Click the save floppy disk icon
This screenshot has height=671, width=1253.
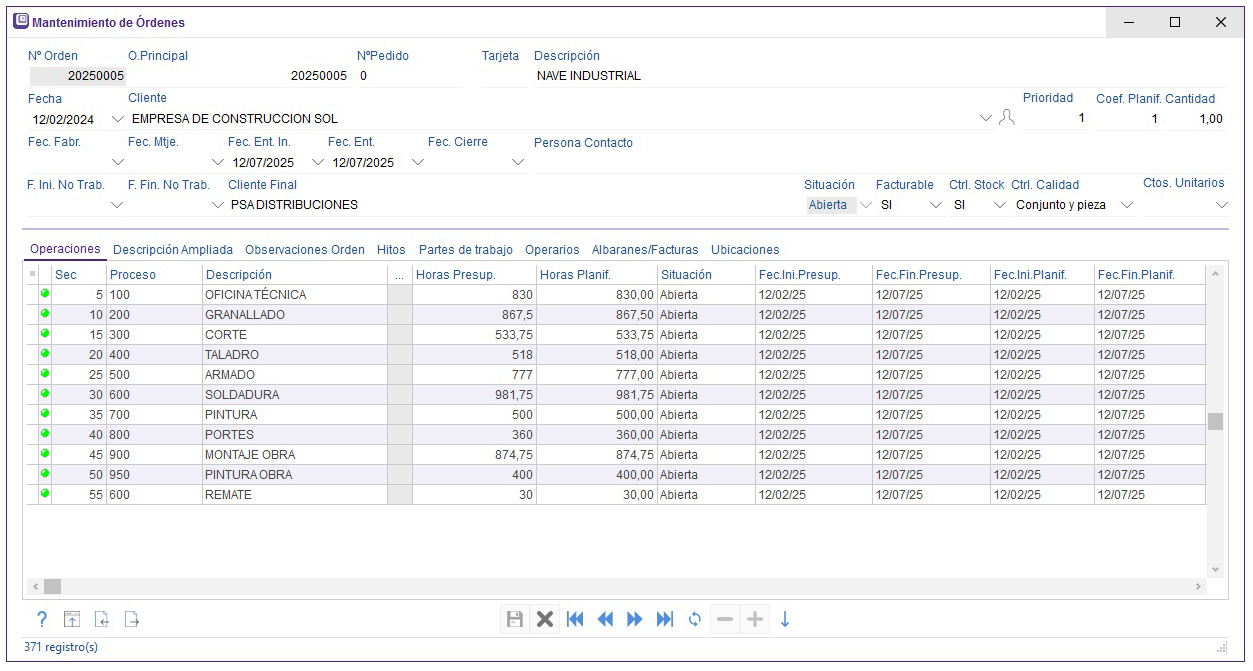(515, 619)
